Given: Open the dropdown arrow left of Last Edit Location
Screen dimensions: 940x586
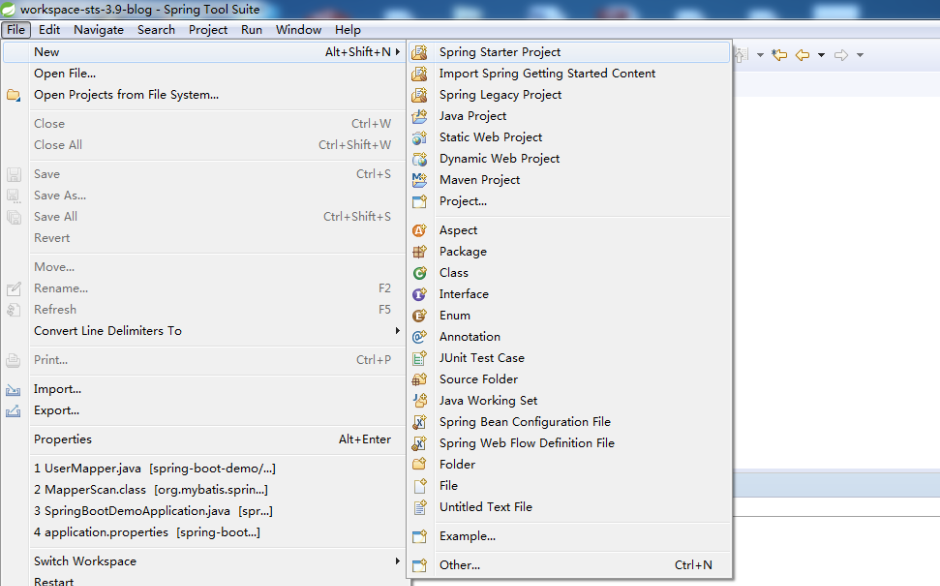Looking at the screenshot, I should coord(760,55).
